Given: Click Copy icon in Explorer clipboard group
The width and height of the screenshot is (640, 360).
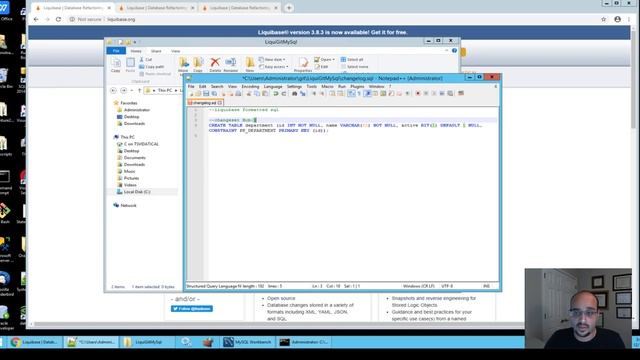Looking at the screenshot, I should pyautogui.click(x=116, y=65).
